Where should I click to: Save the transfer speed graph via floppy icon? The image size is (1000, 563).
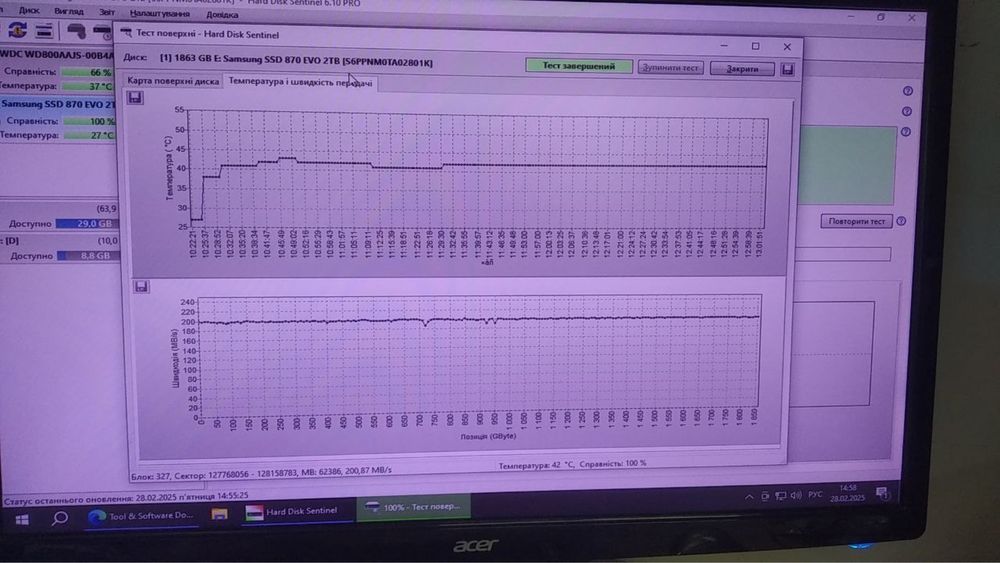point(142,286)
